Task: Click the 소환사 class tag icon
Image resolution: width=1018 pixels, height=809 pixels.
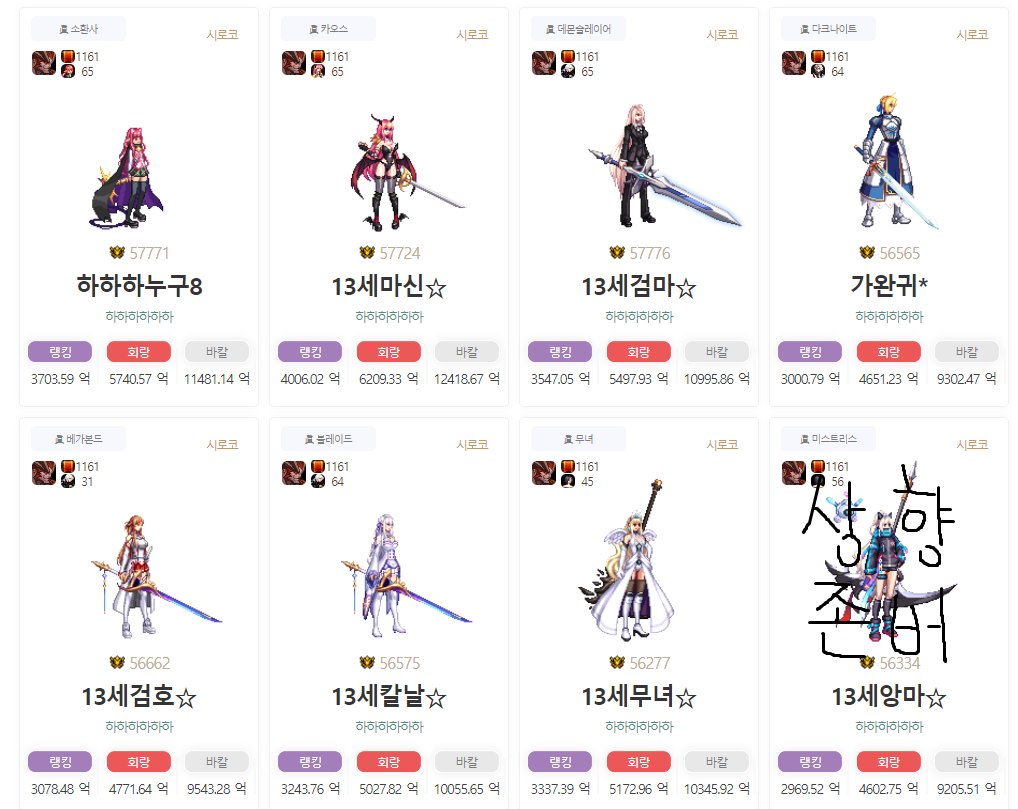Action: (64, 29)
